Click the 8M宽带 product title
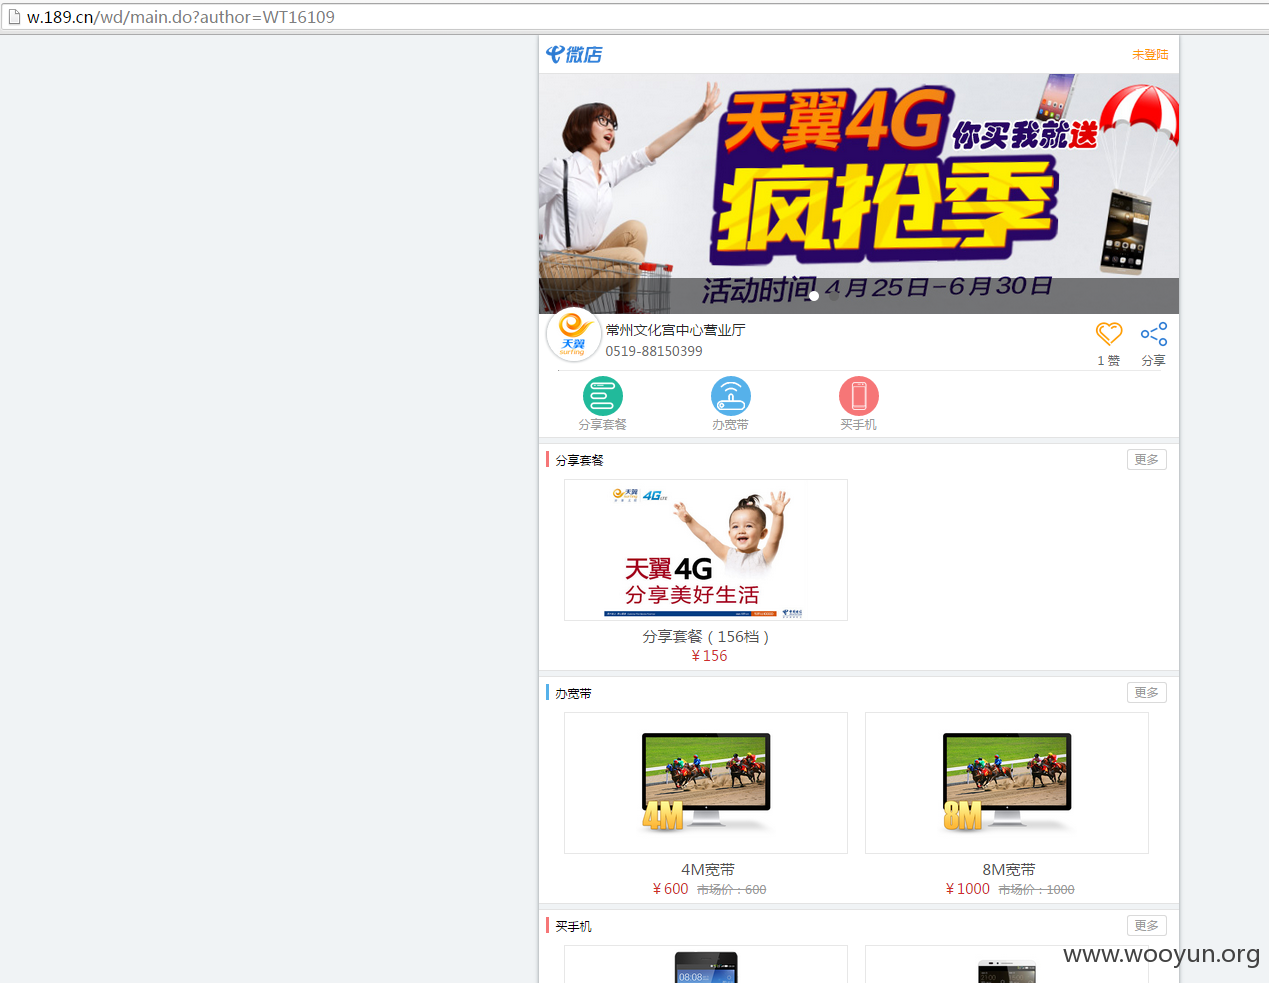1269x983 pixels. [x=1009, y=870]
